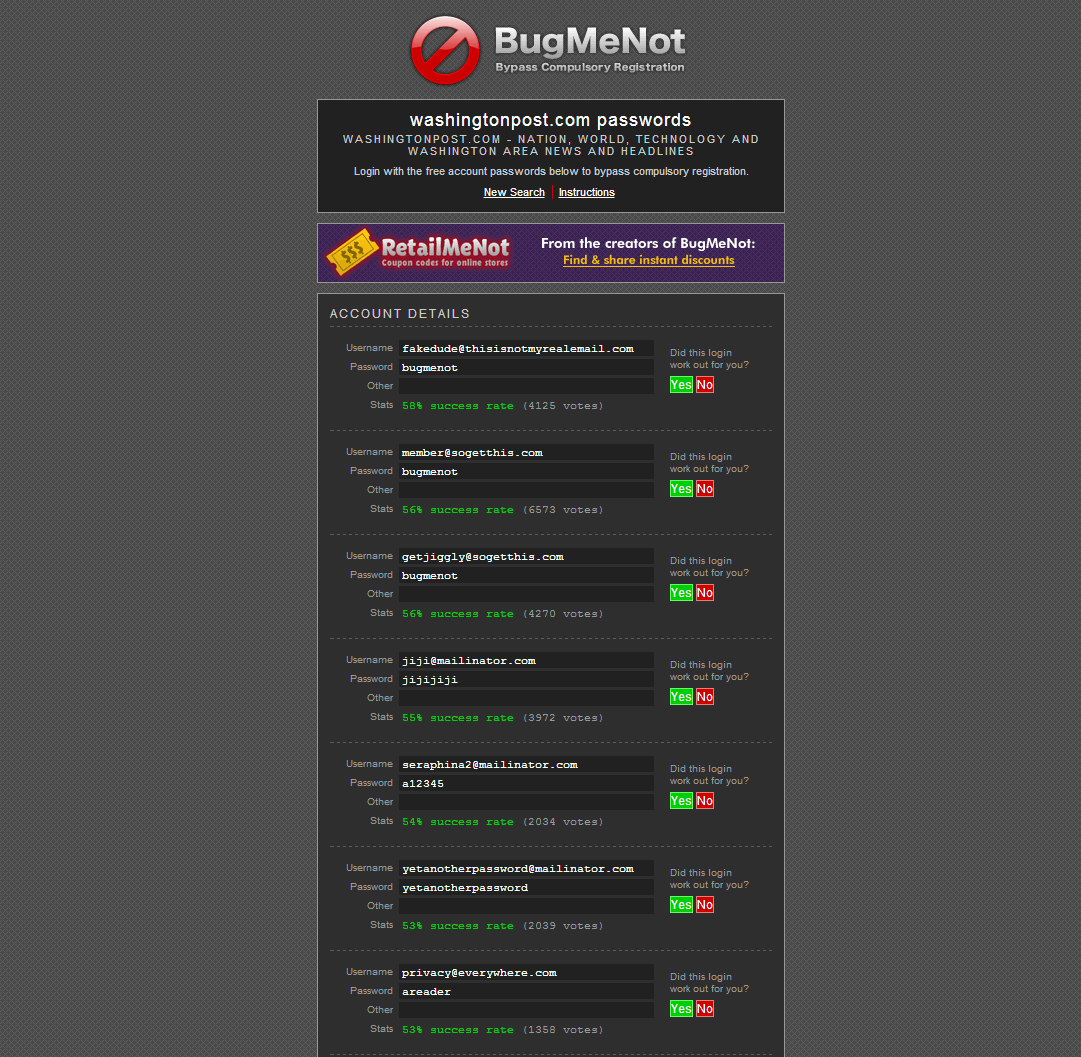Click the ACCOUNT DETAILS heading
The width and height of the screenshot is (1081, 1057).
click(x=400, y=314)
